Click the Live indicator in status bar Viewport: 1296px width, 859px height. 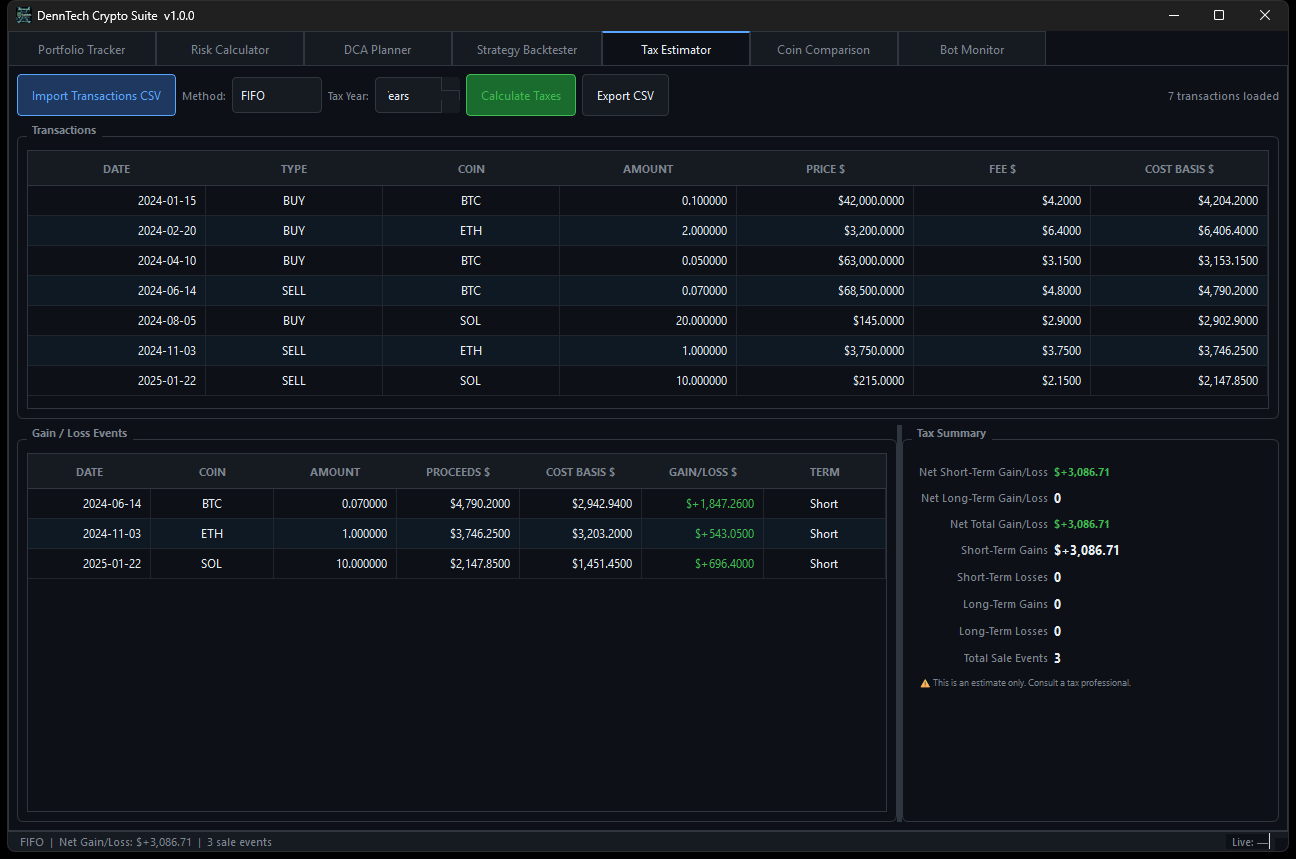(x=1250, y=842)
